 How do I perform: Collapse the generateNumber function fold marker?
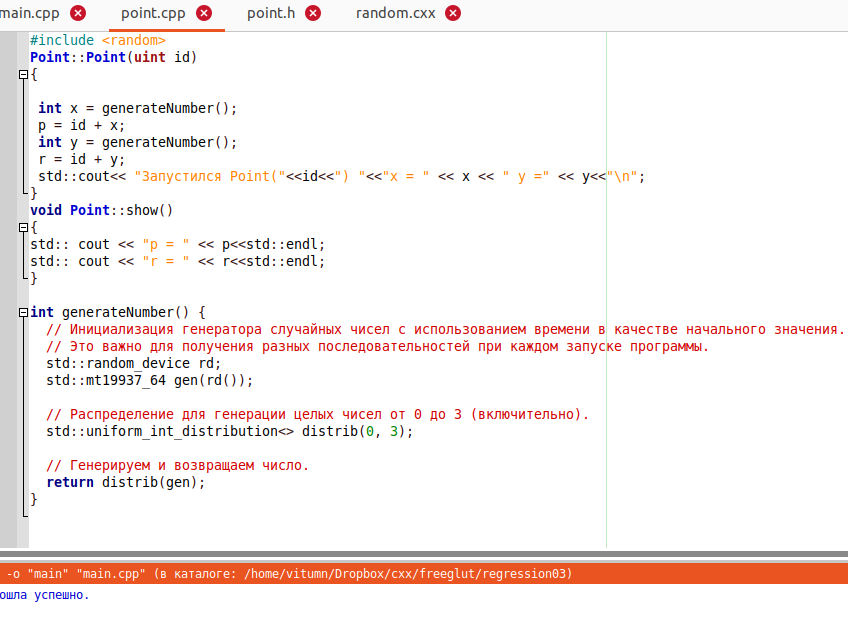click(x=23, y=313)
